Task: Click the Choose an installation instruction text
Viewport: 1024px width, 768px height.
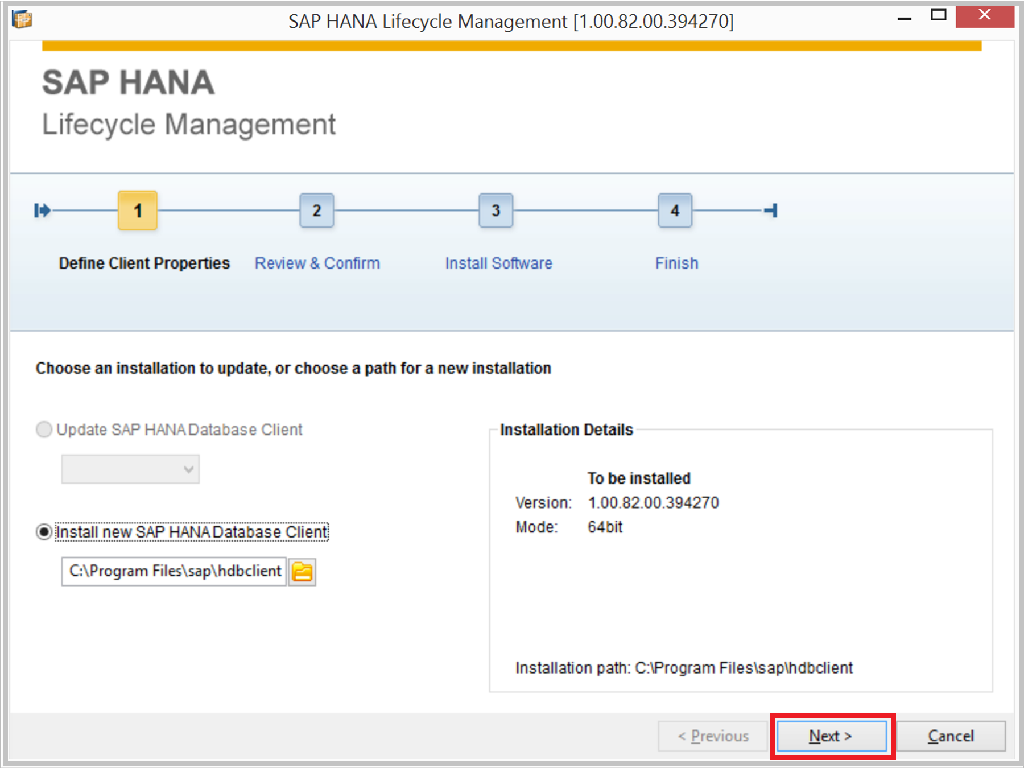Action: pyautogui.click(x=293, y=368)
